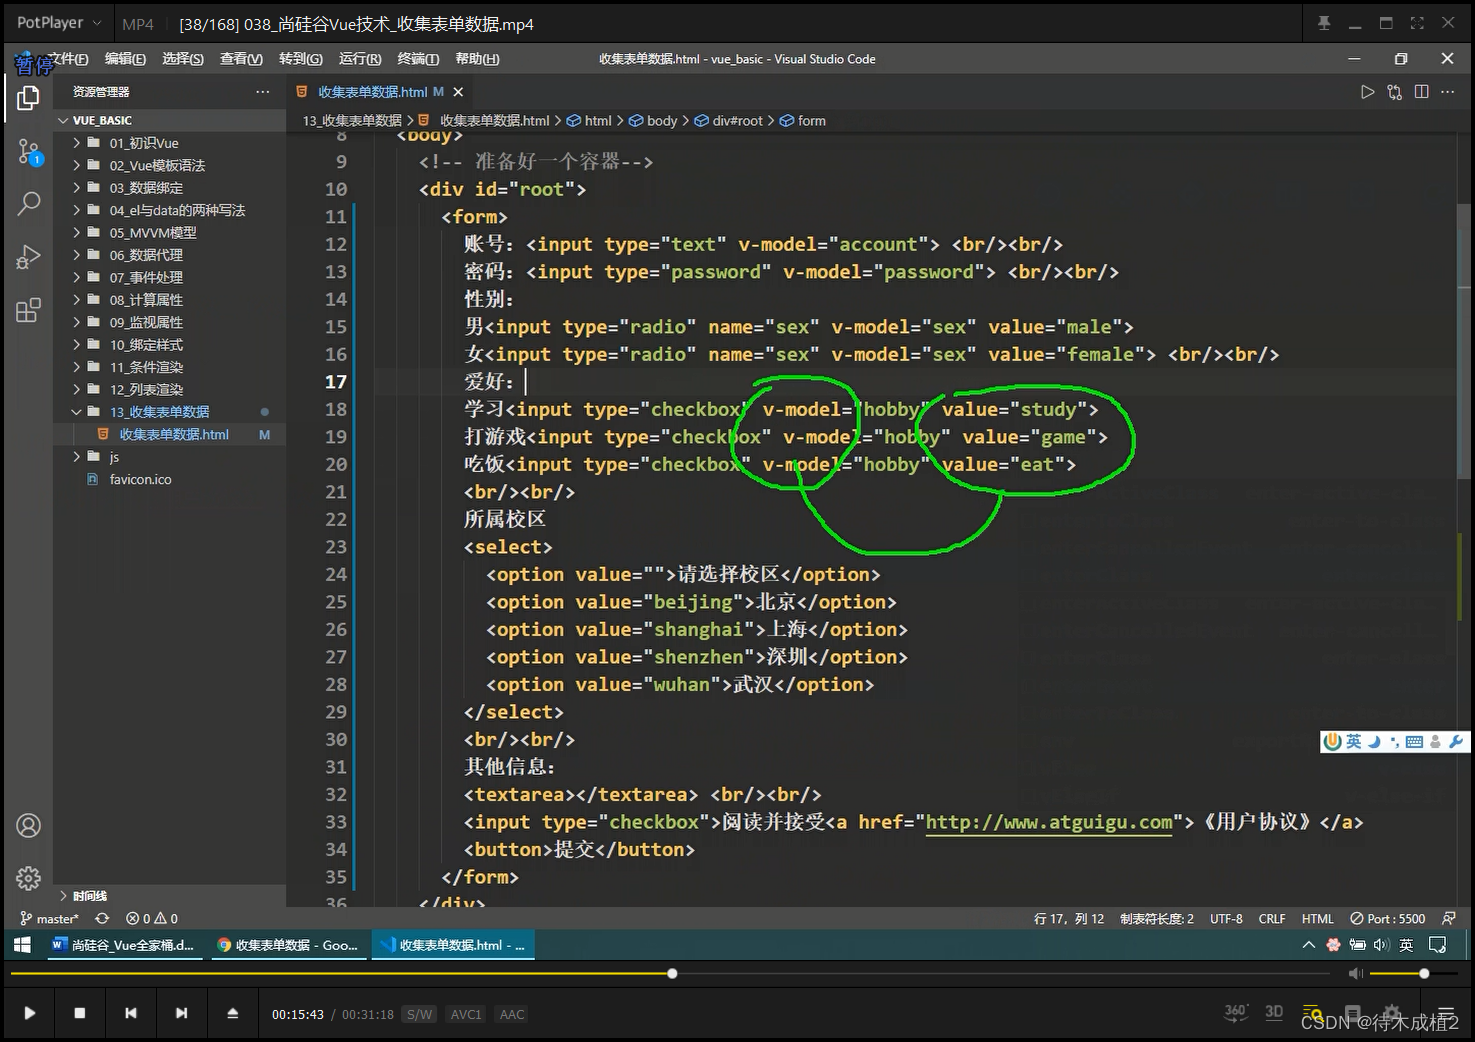1475x1042 pixels.
Task: Click the UTF-8 encoding indicator
Action: click(1226, 918)
